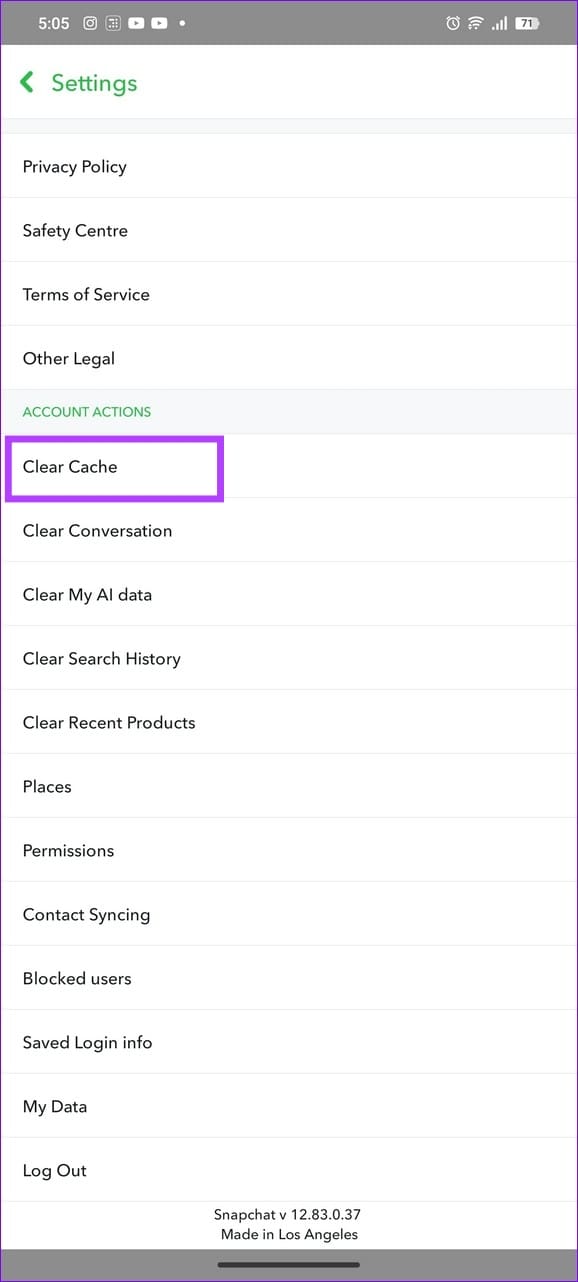The height and width of the screenshot is (1282, 578).
Task: Open the Instagram notification icon in status bar
Action: tap(89, 23)
